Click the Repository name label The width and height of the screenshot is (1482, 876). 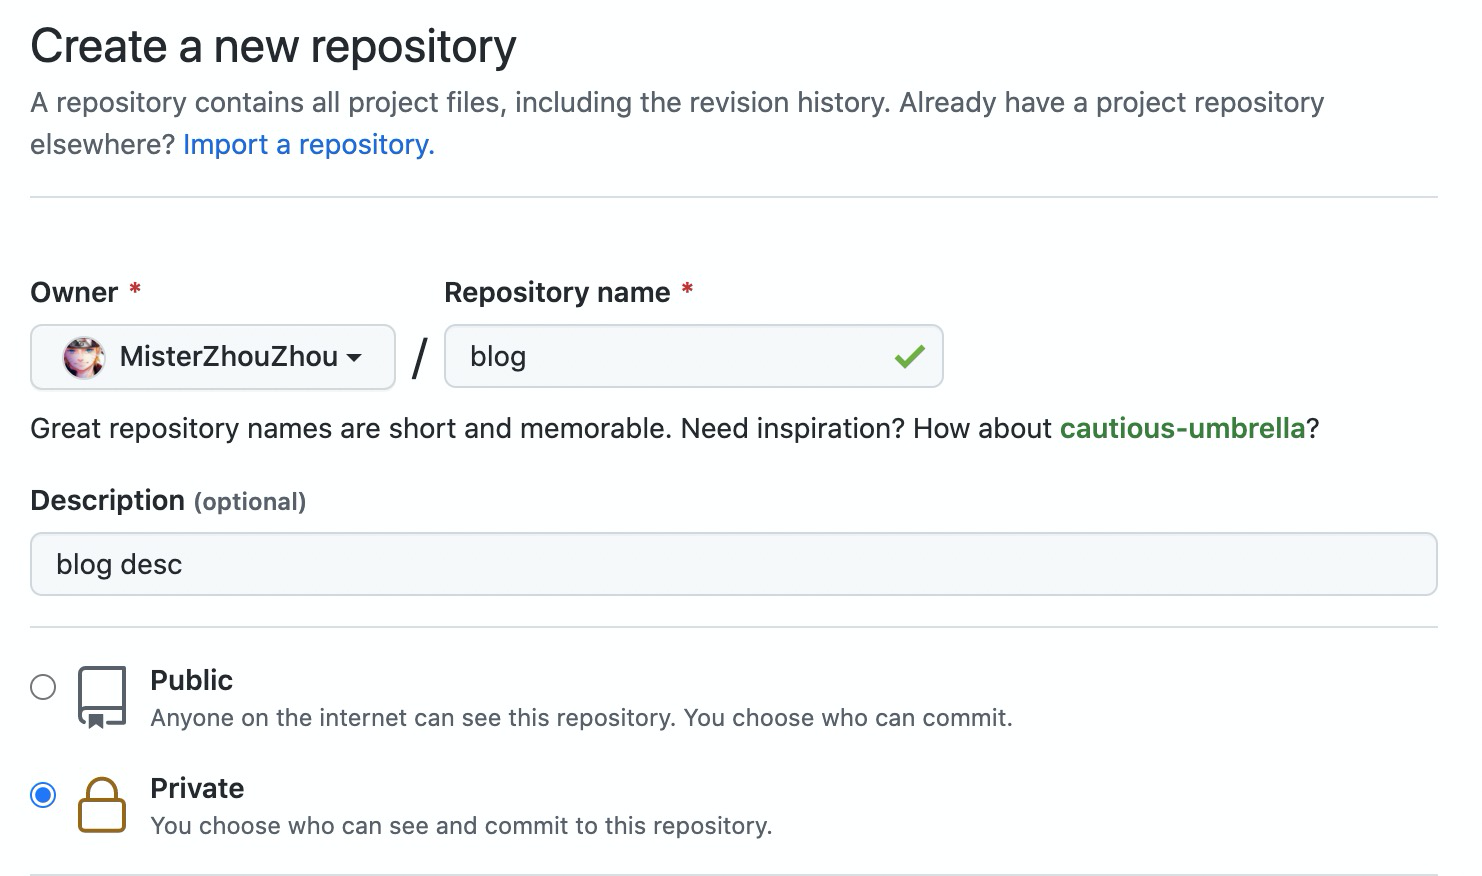557,293
